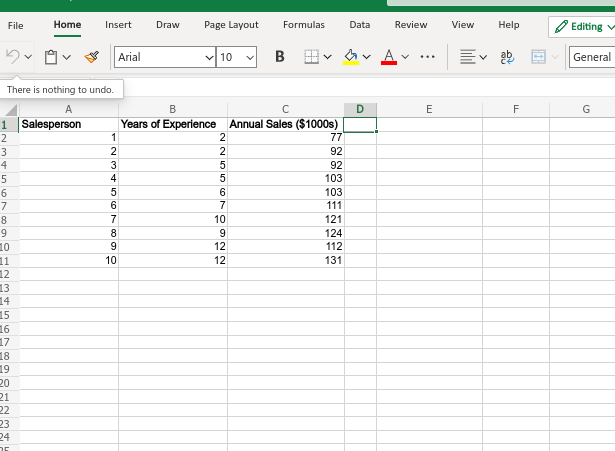Apply yellow fill color bucket
The width and height of the screenshot is (615, 451).
coord(351,57)
